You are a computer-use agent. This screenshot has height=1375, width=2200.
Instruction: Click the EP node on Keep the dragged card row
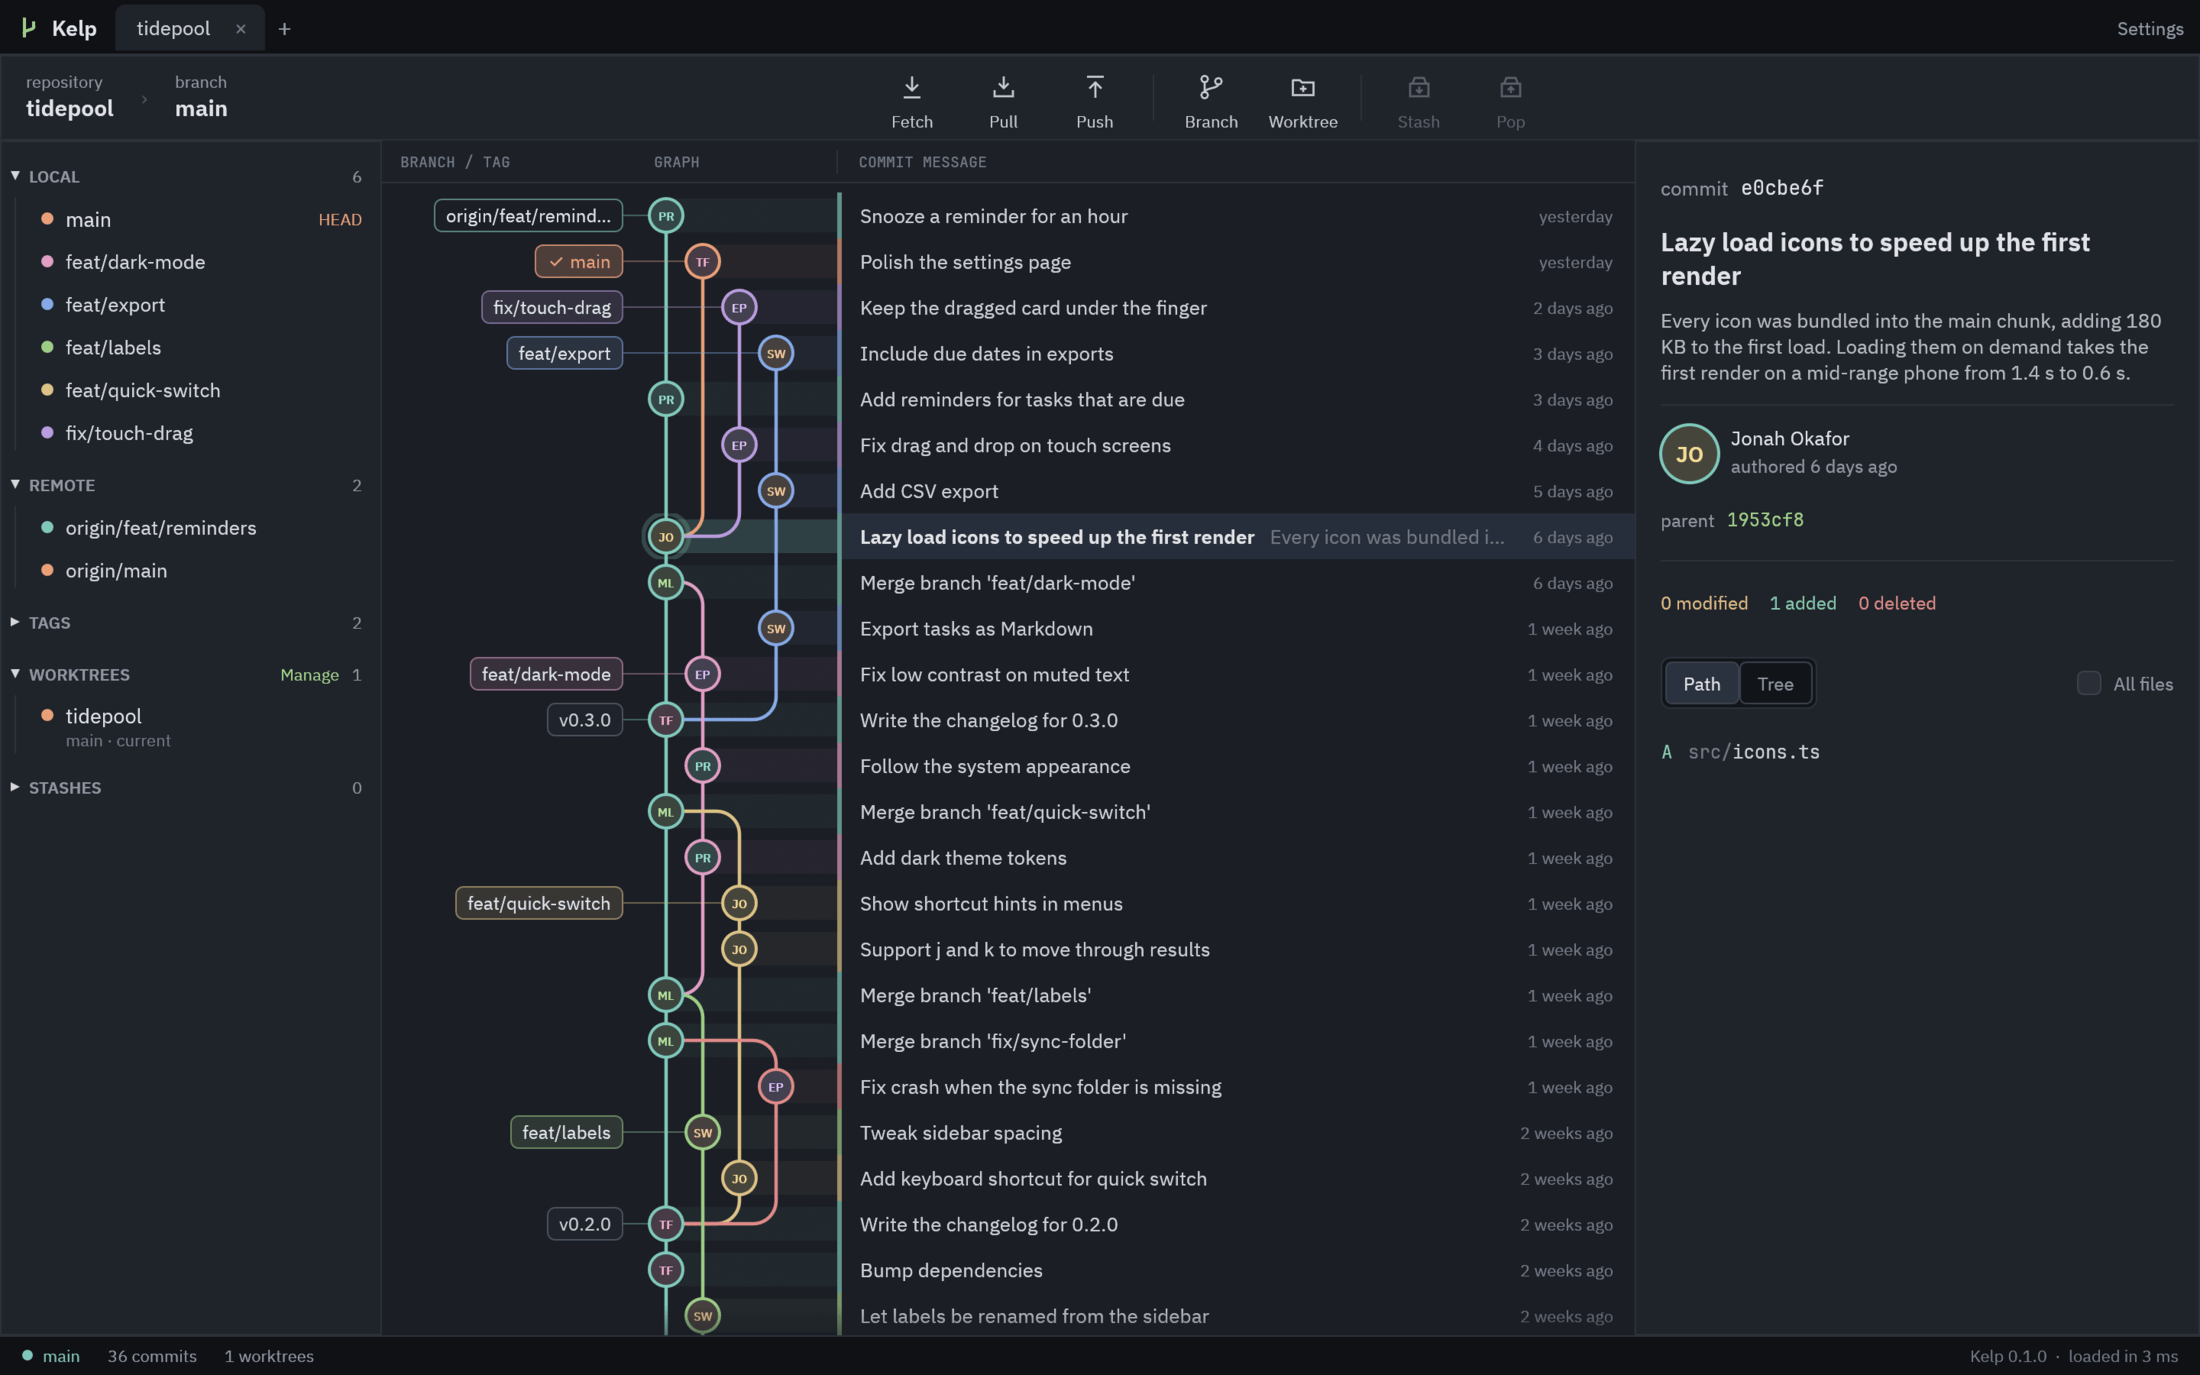pyautogui.click(x=739, y=308)
